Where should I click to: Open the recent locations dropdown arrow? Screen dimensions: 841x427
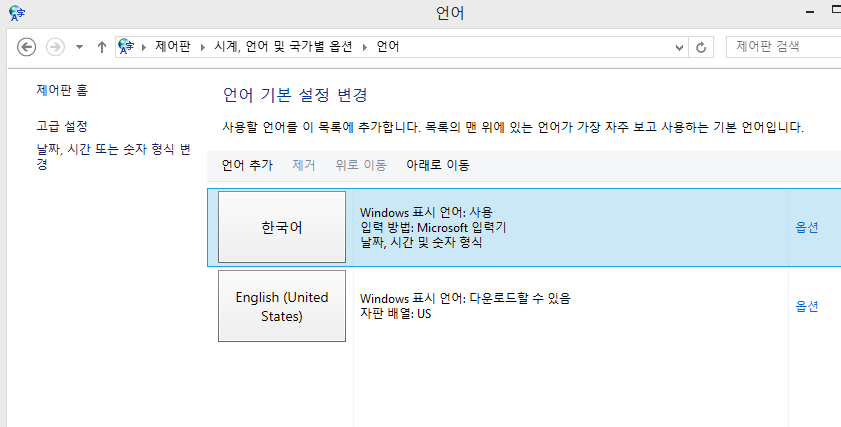pyautogui.click(x=79, y=47)
